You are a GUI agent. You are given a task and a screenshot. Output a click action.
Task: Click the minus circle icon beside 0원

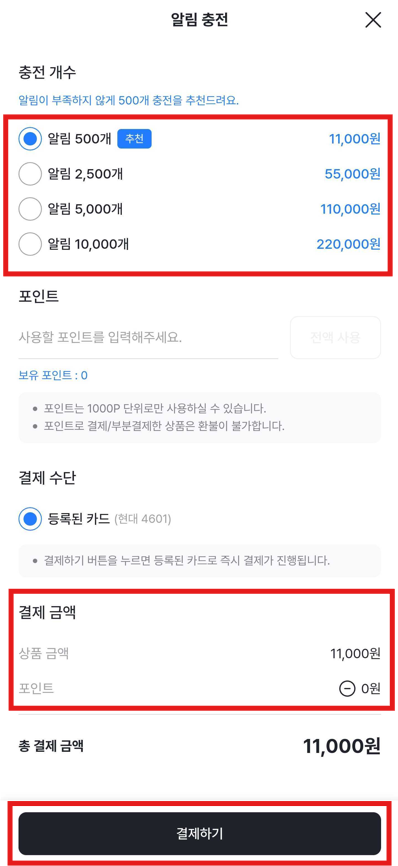pos(347,689)
